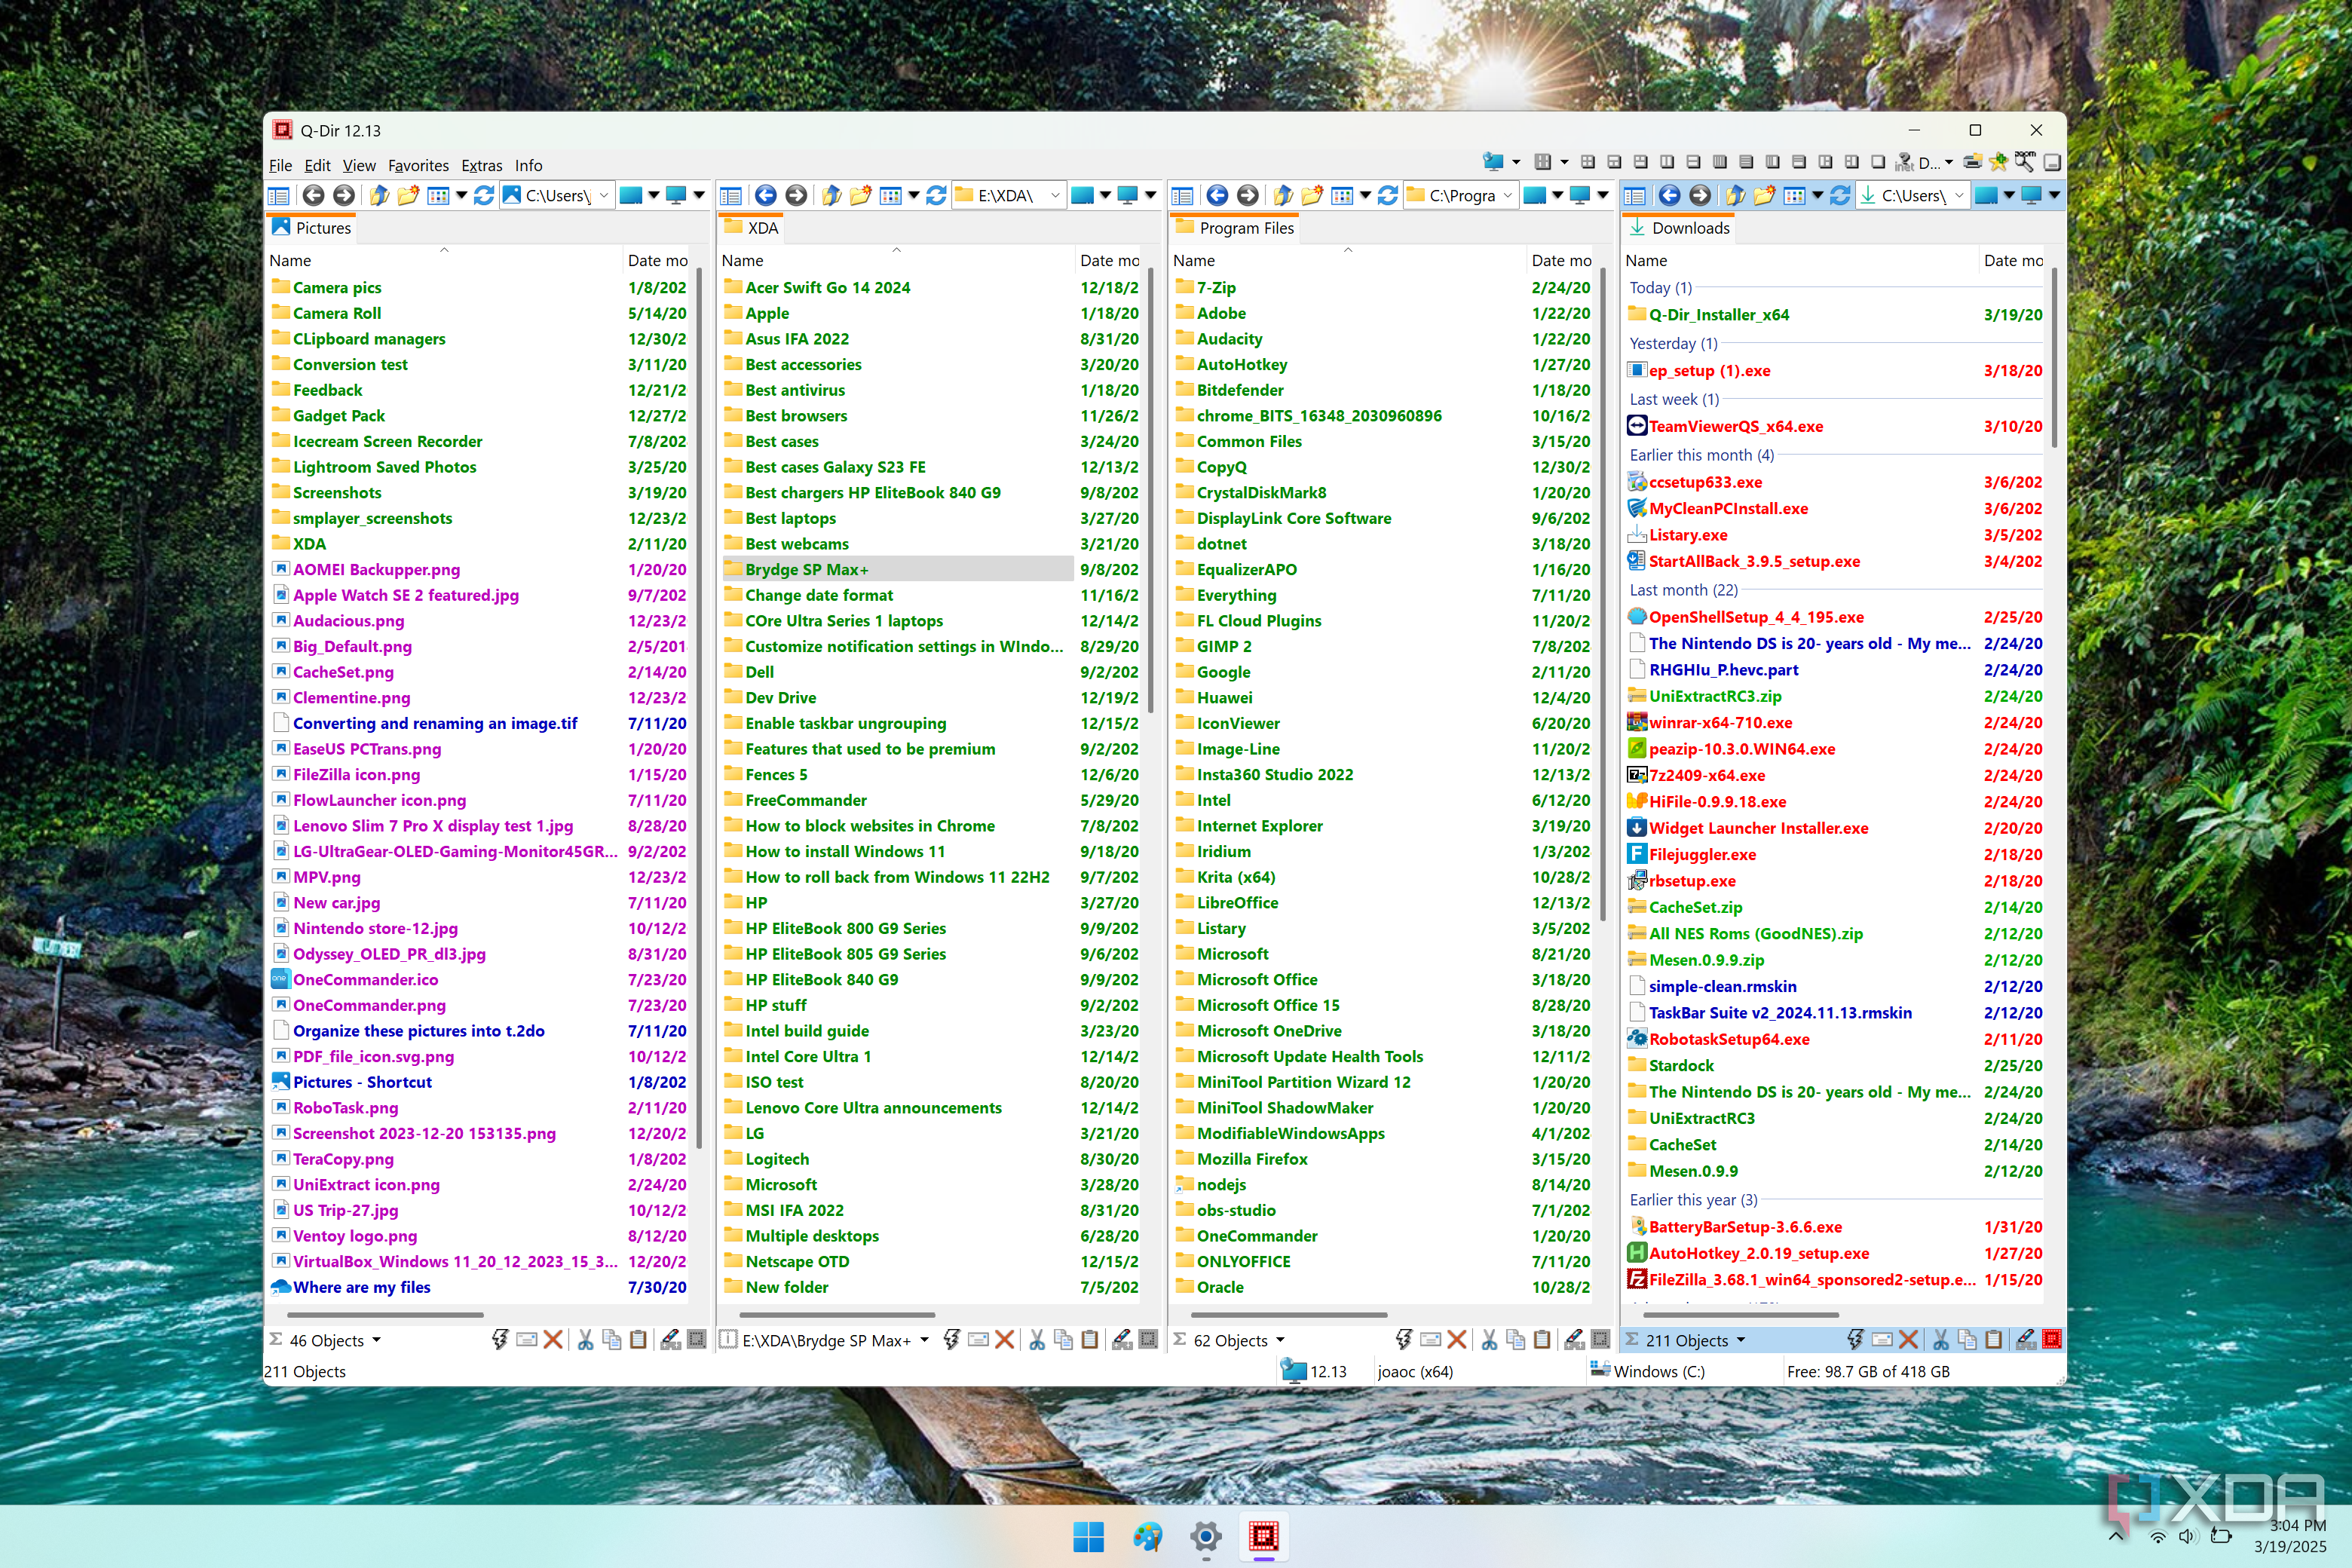Image resolution: width=2352 pixels, height=1568 pixels.
Task: Open address dropdown in Pictures pane
Action: 604,195
